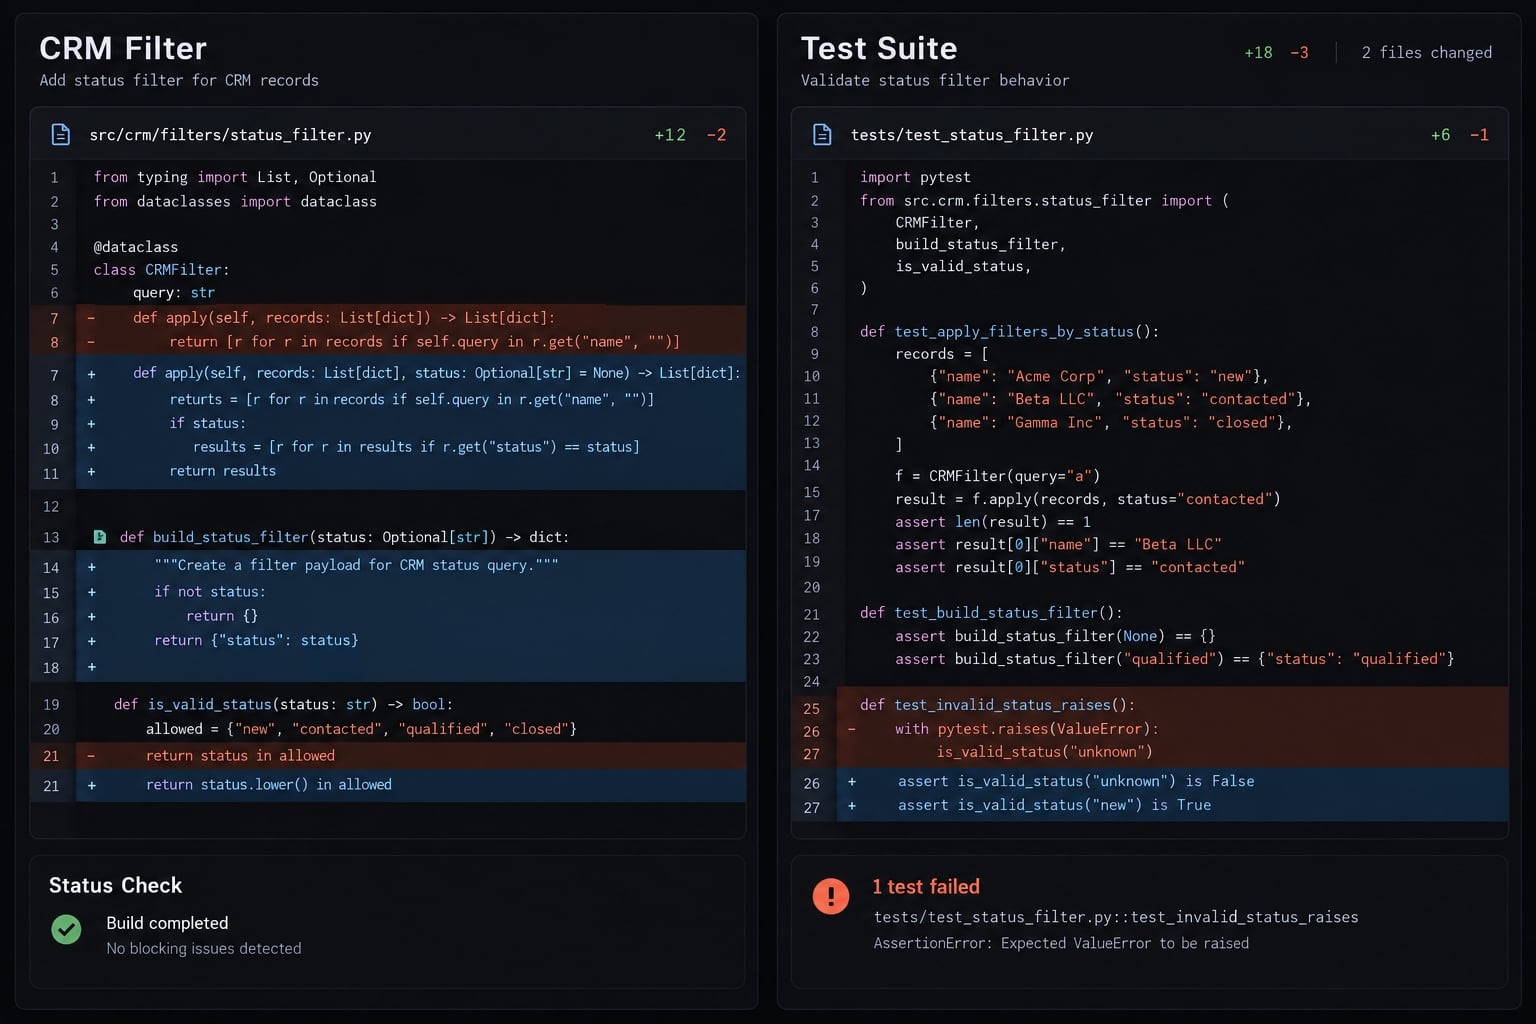The height and width of the screenshot is (1024, 1536).
Task: Click the -1 deletions count for test_status_filter.py
Action: point(1479,135)
